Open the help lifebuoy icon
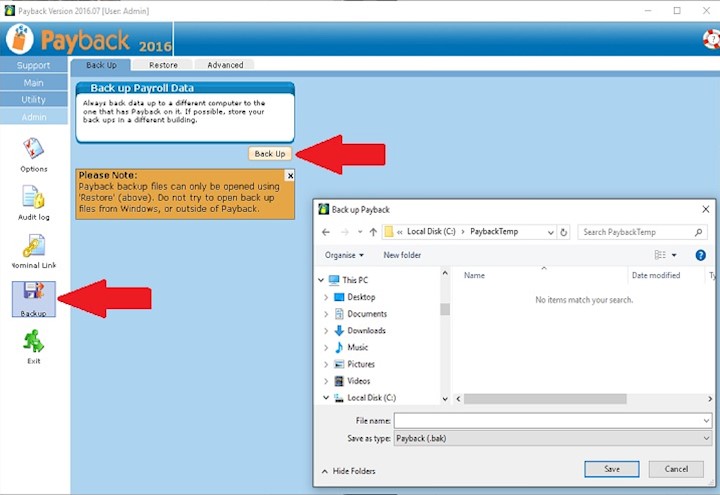The height and width of the screenshot is (495, 720). point(711,40)
